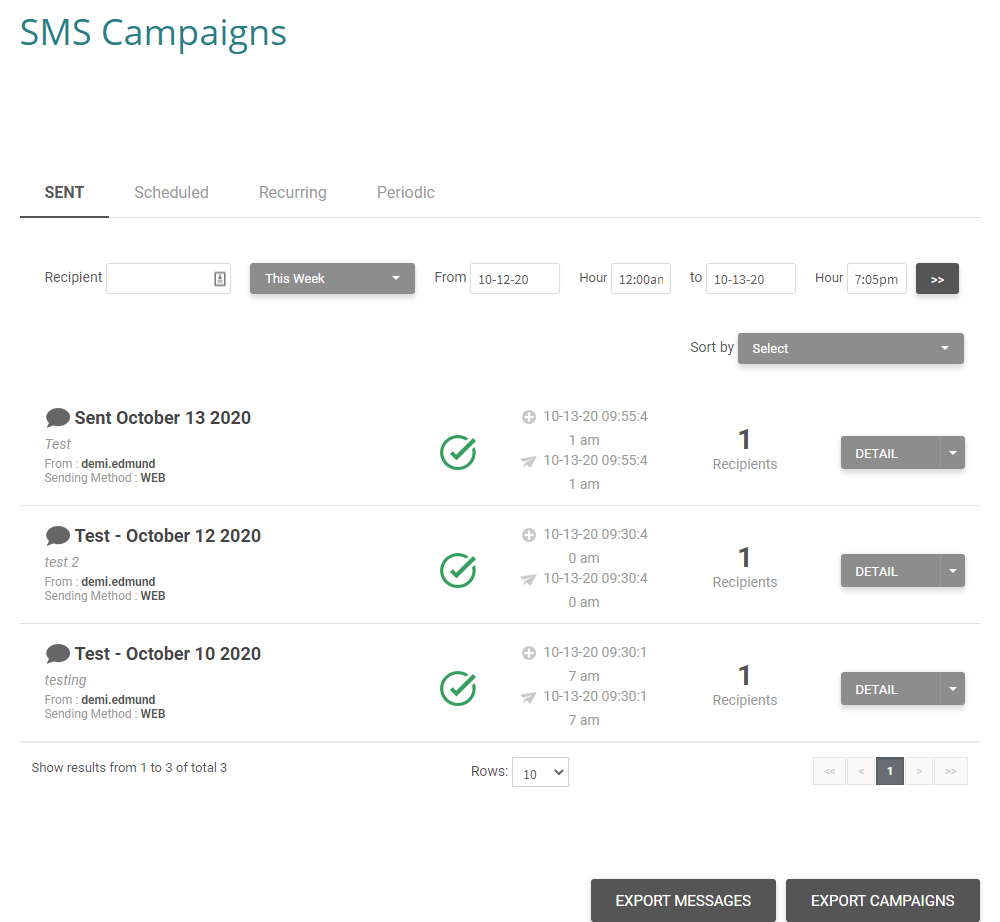
Task: Click DETAIL button for Test - October 12 2020
Action: coord(890,571)
